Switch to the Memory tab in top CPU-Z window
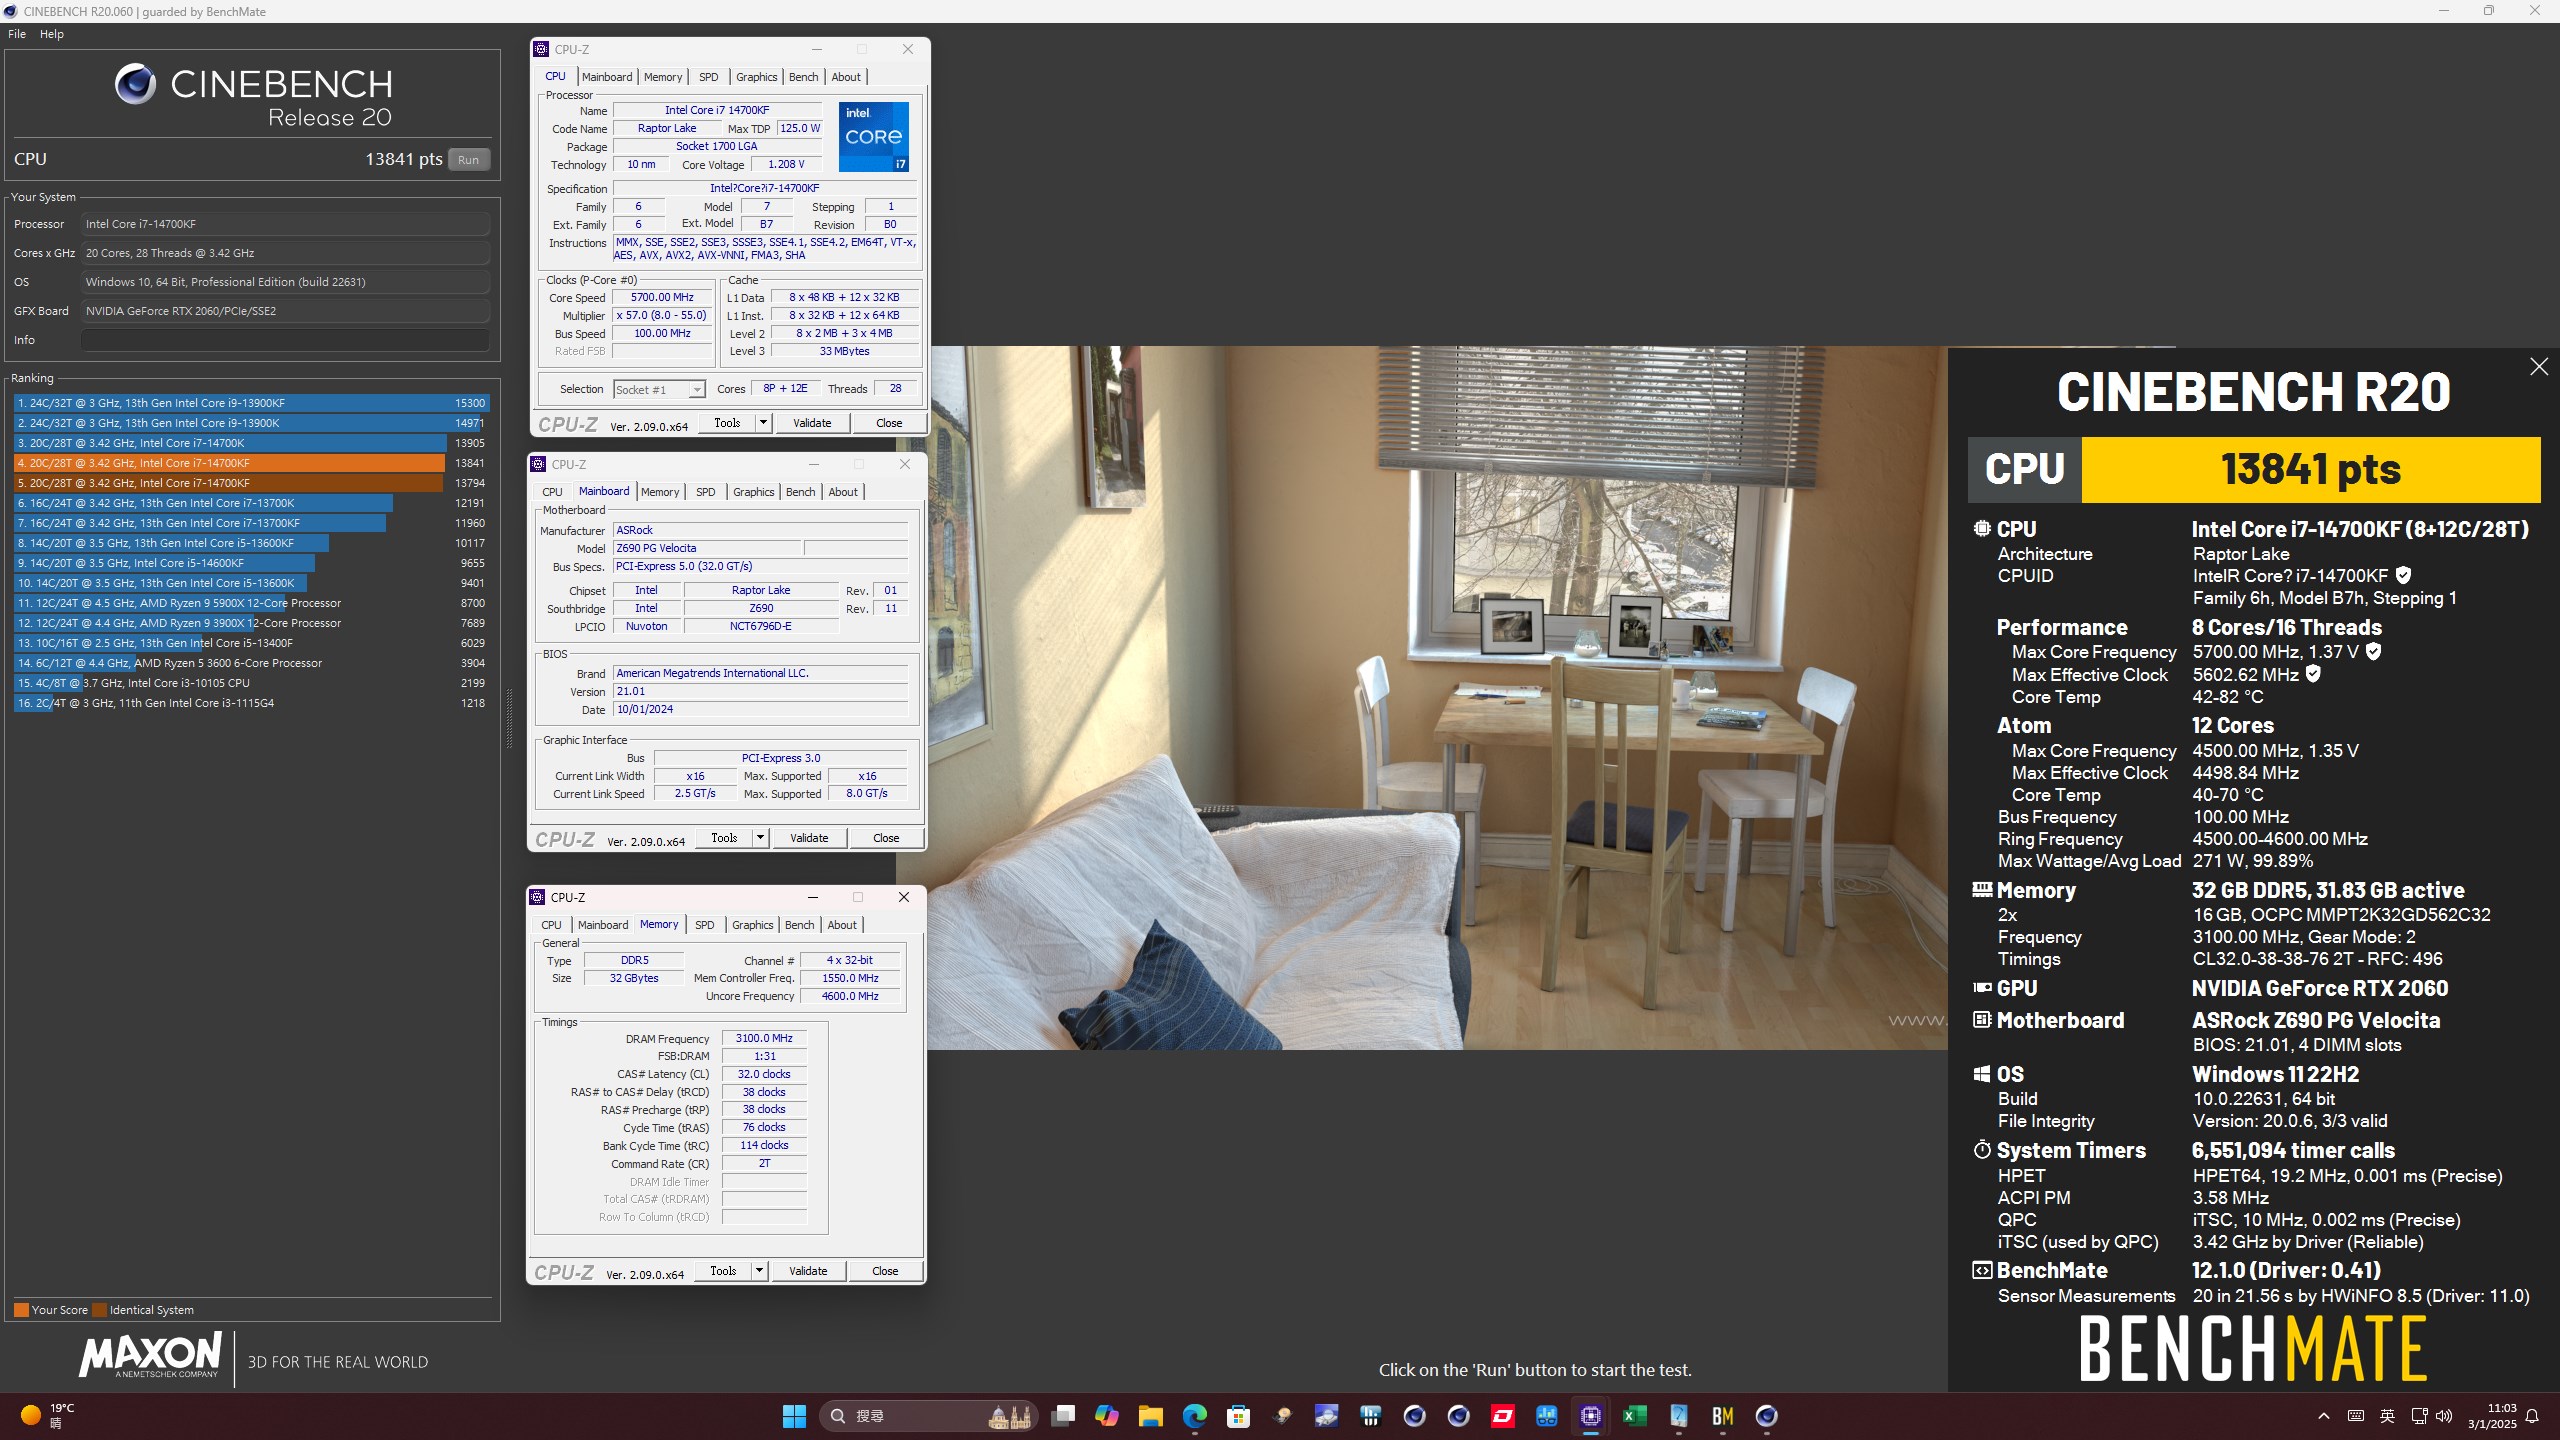The image size is (2560, 1440). click(x=663, y=77)
